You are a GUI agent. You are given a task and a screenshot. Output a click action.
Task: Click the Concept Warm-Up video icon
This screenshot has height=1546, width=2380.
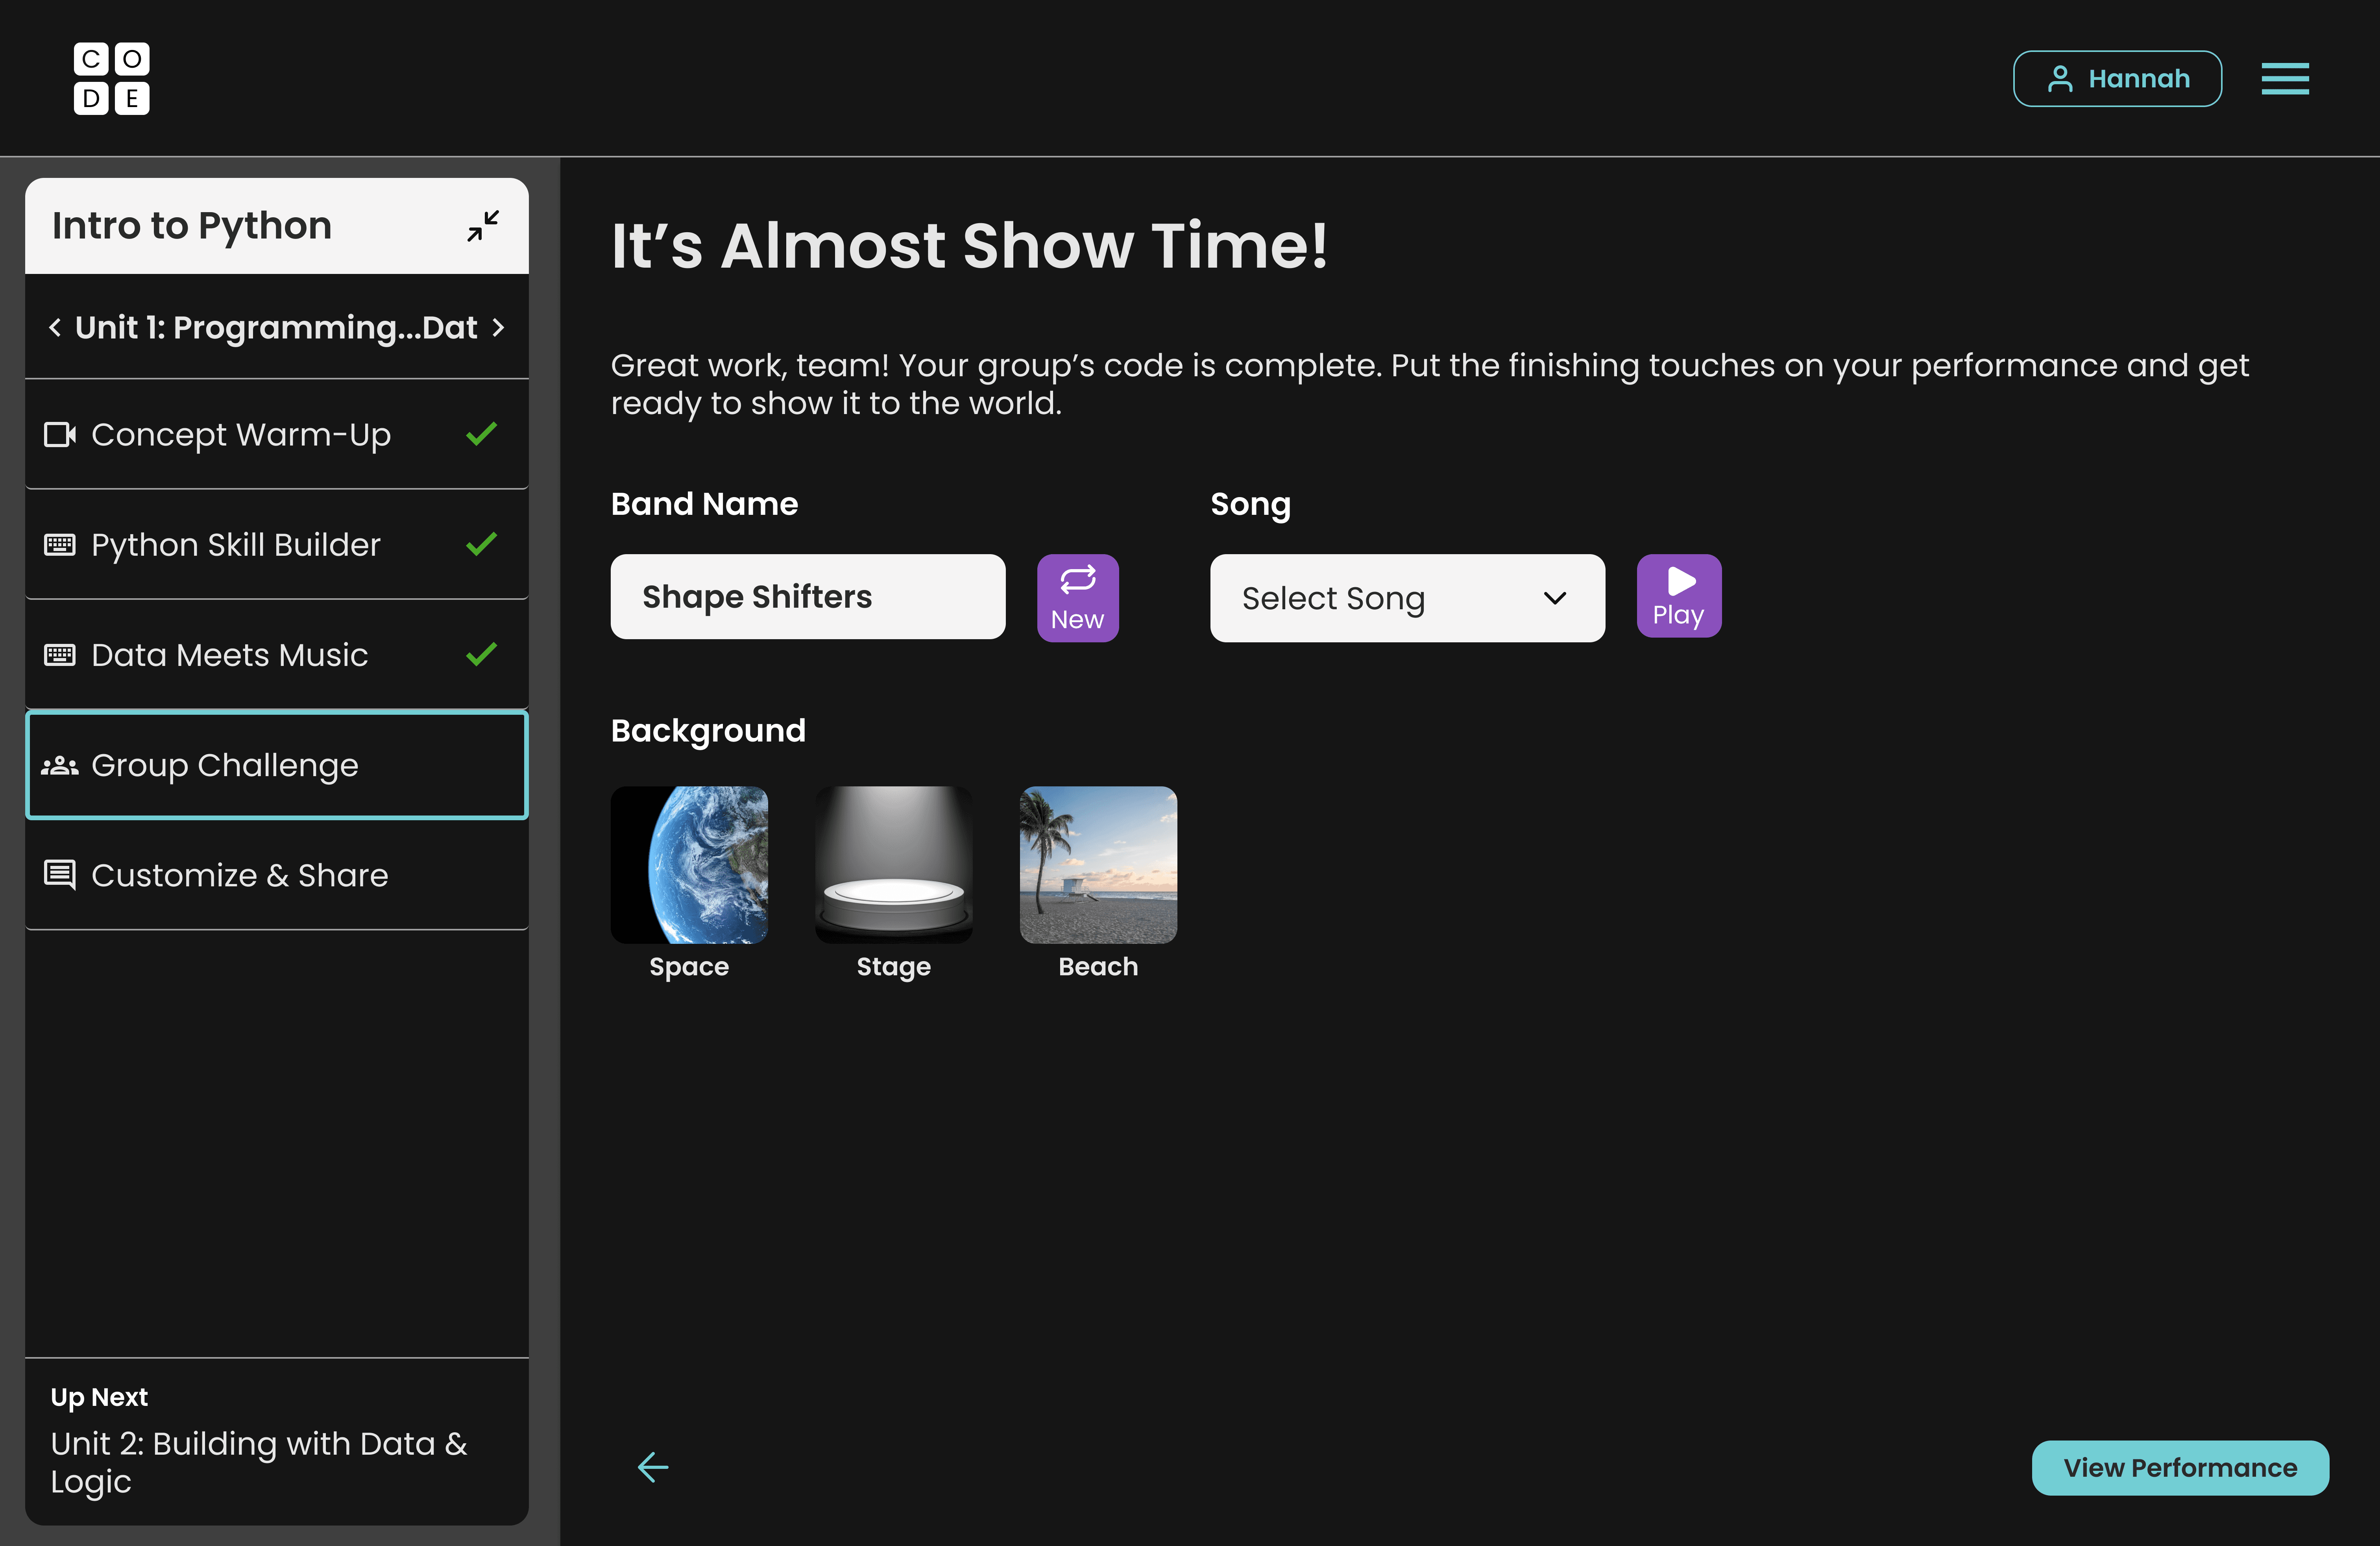coord(60,434)
